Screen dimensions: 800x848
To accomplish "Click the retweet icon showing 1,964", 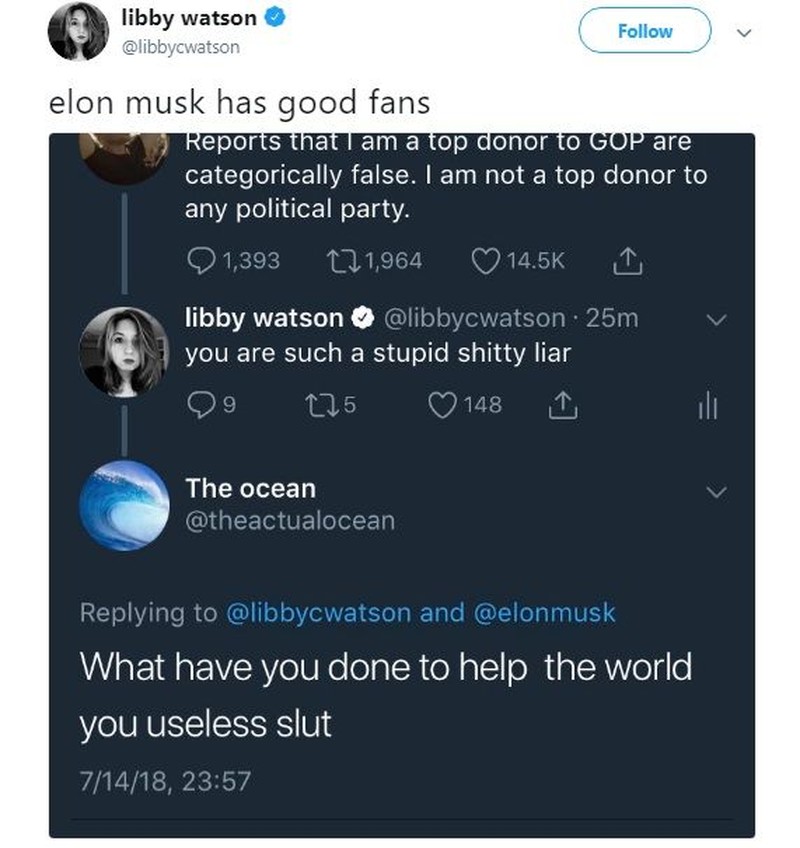I will [341, 261].
